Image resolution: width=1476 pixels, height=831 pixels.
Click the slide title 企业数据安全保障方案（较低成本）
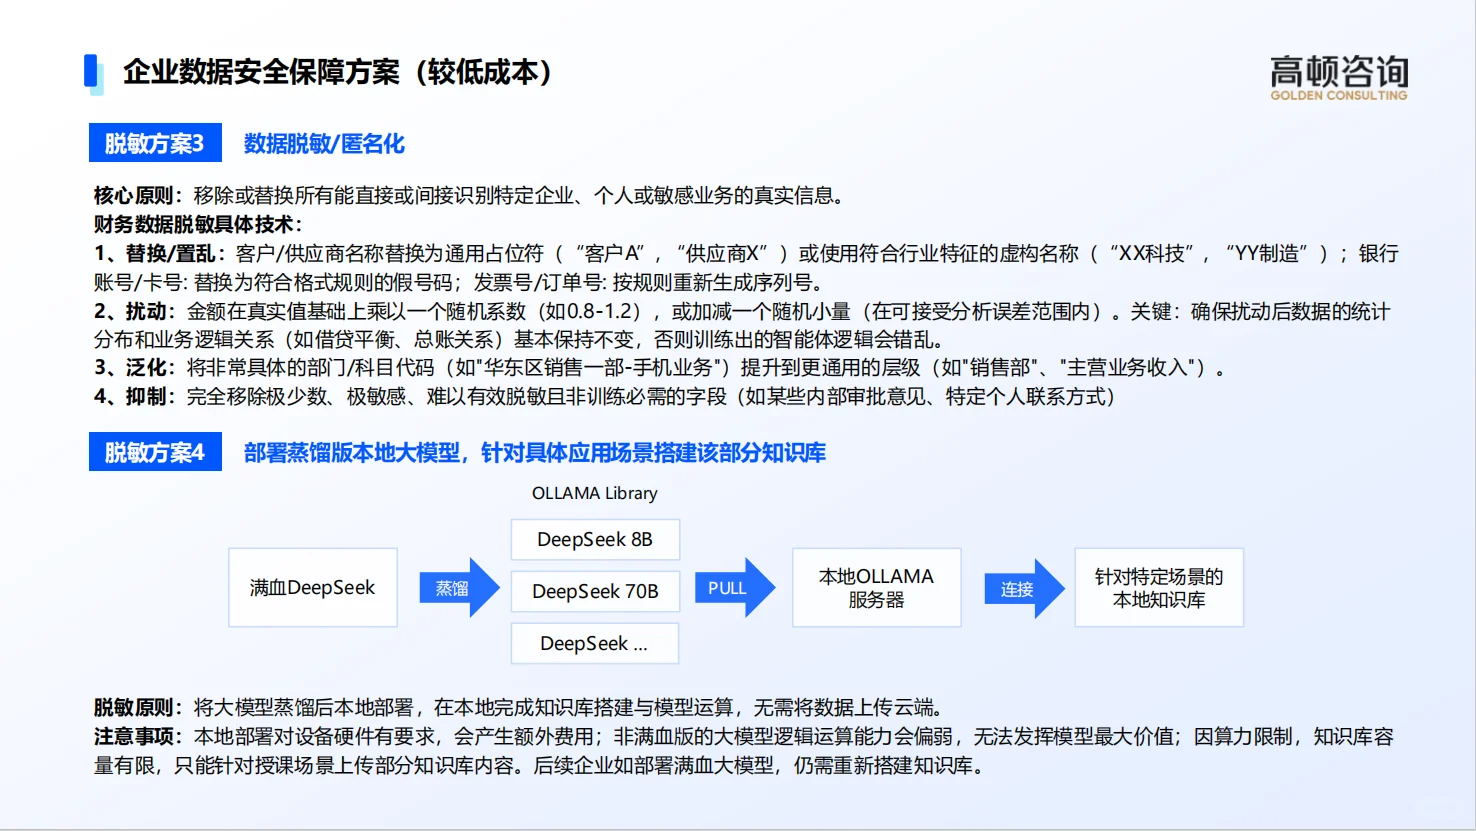click(x=339, y=72)
